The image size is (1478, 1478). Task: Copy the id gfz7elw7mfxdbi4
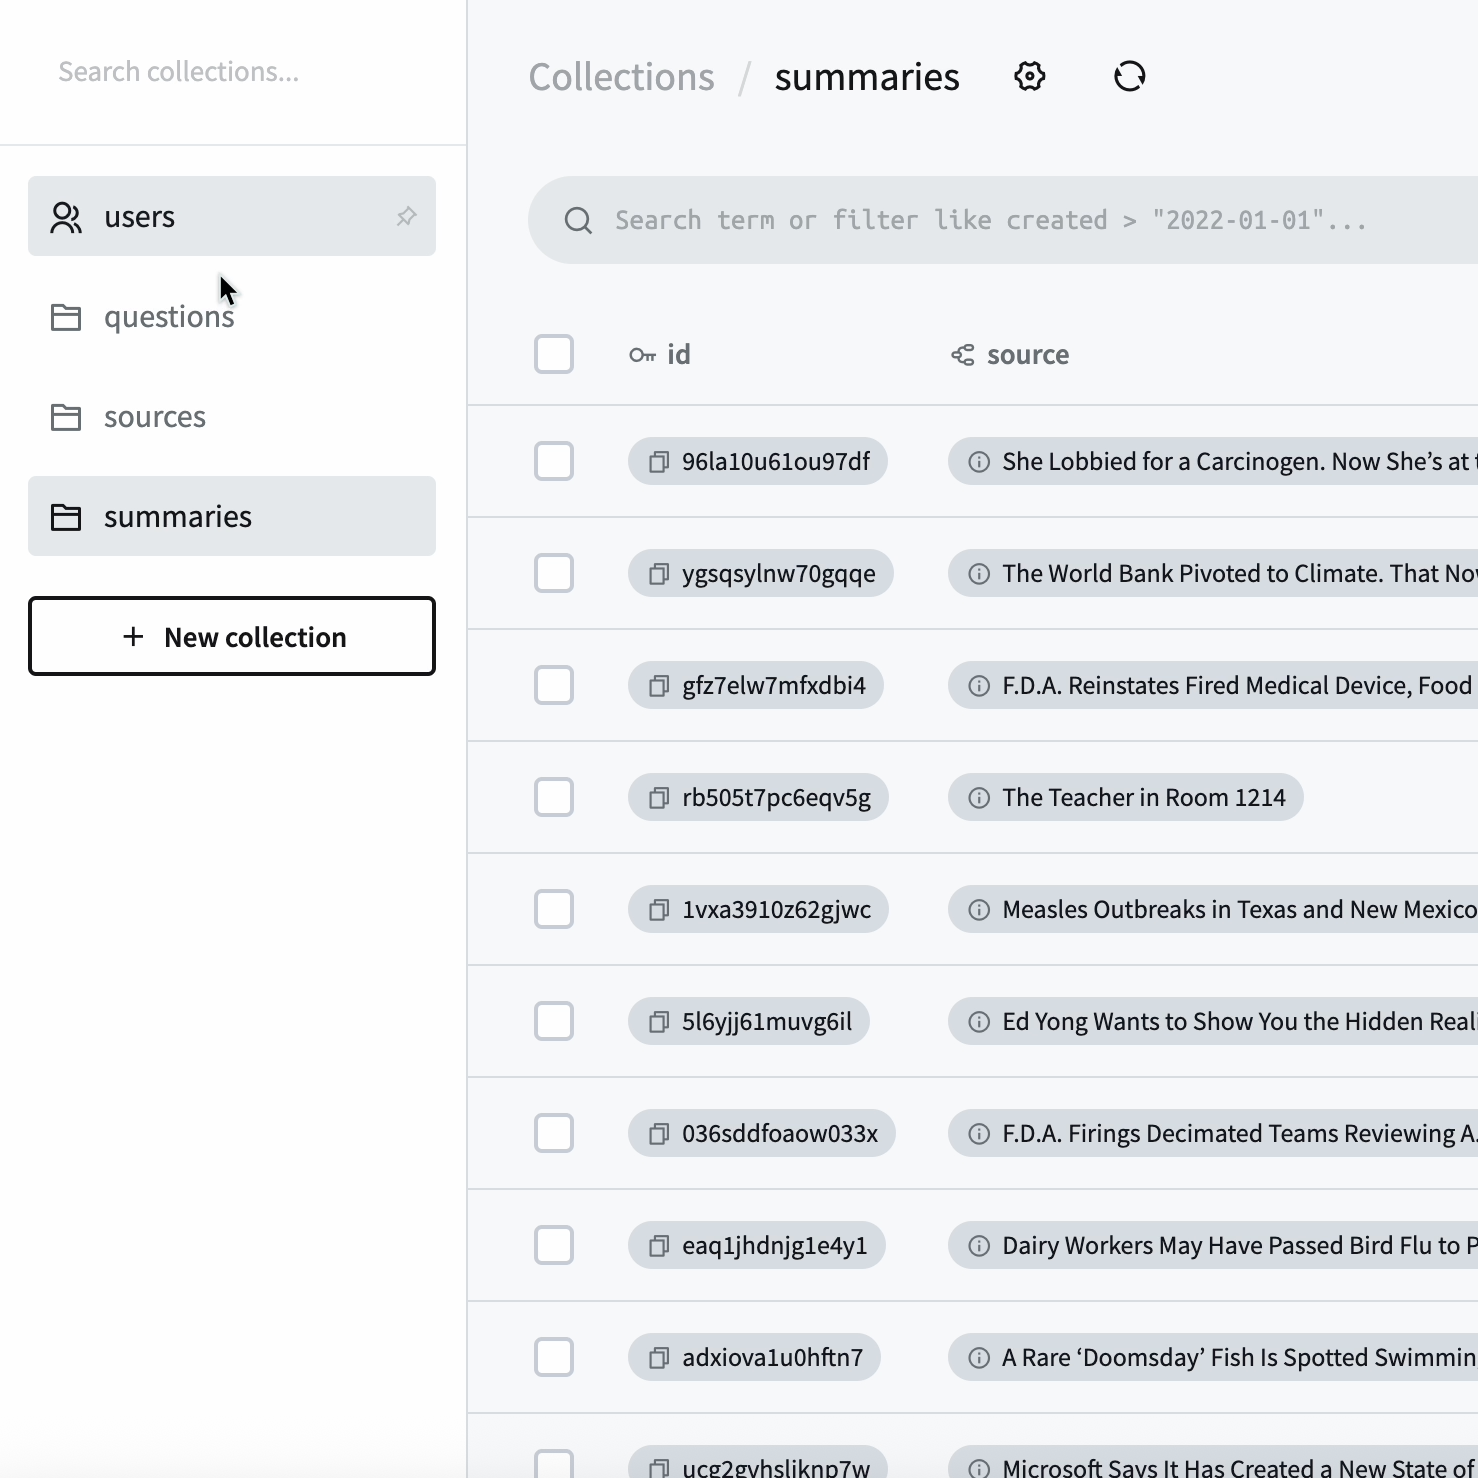(659, 686)
